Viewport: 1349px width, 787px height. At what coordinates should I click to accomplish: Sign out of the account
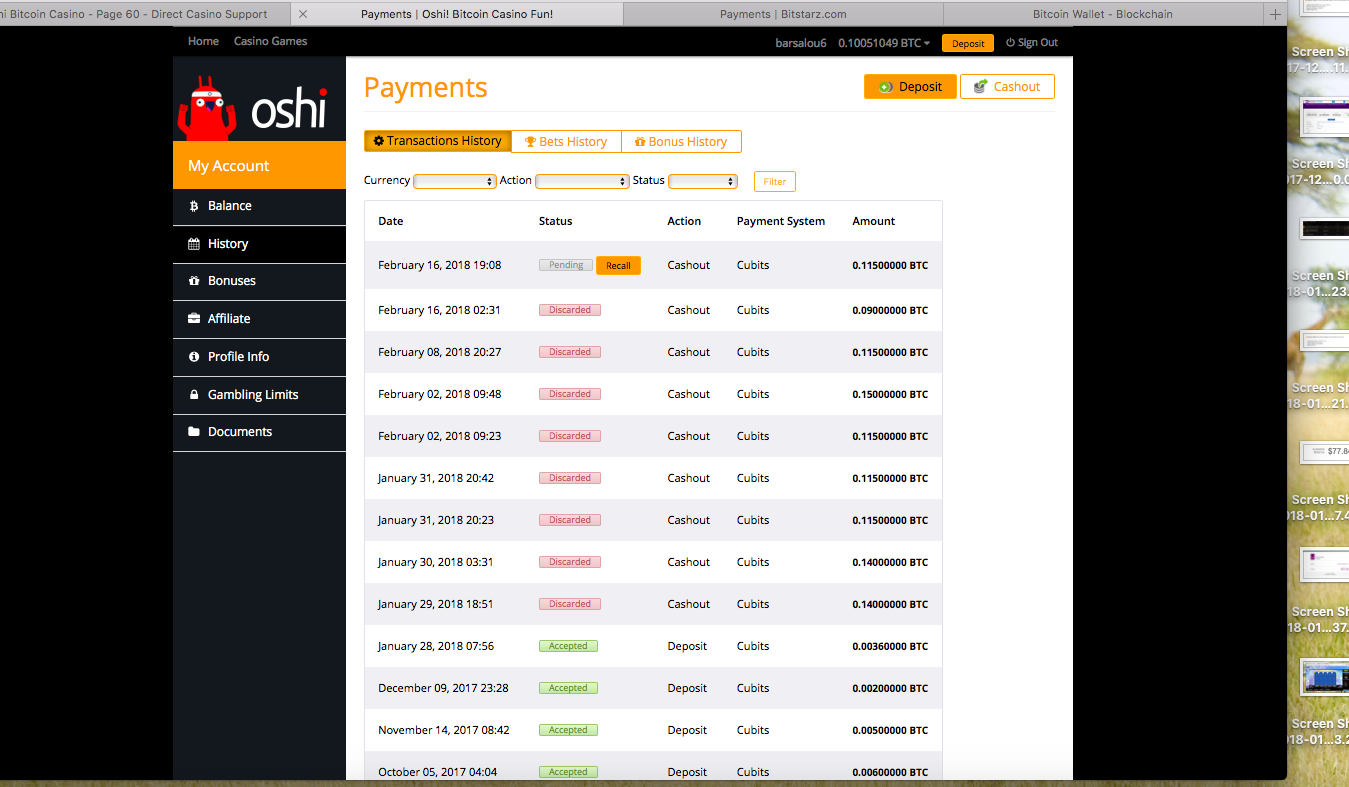(1032, 43)
